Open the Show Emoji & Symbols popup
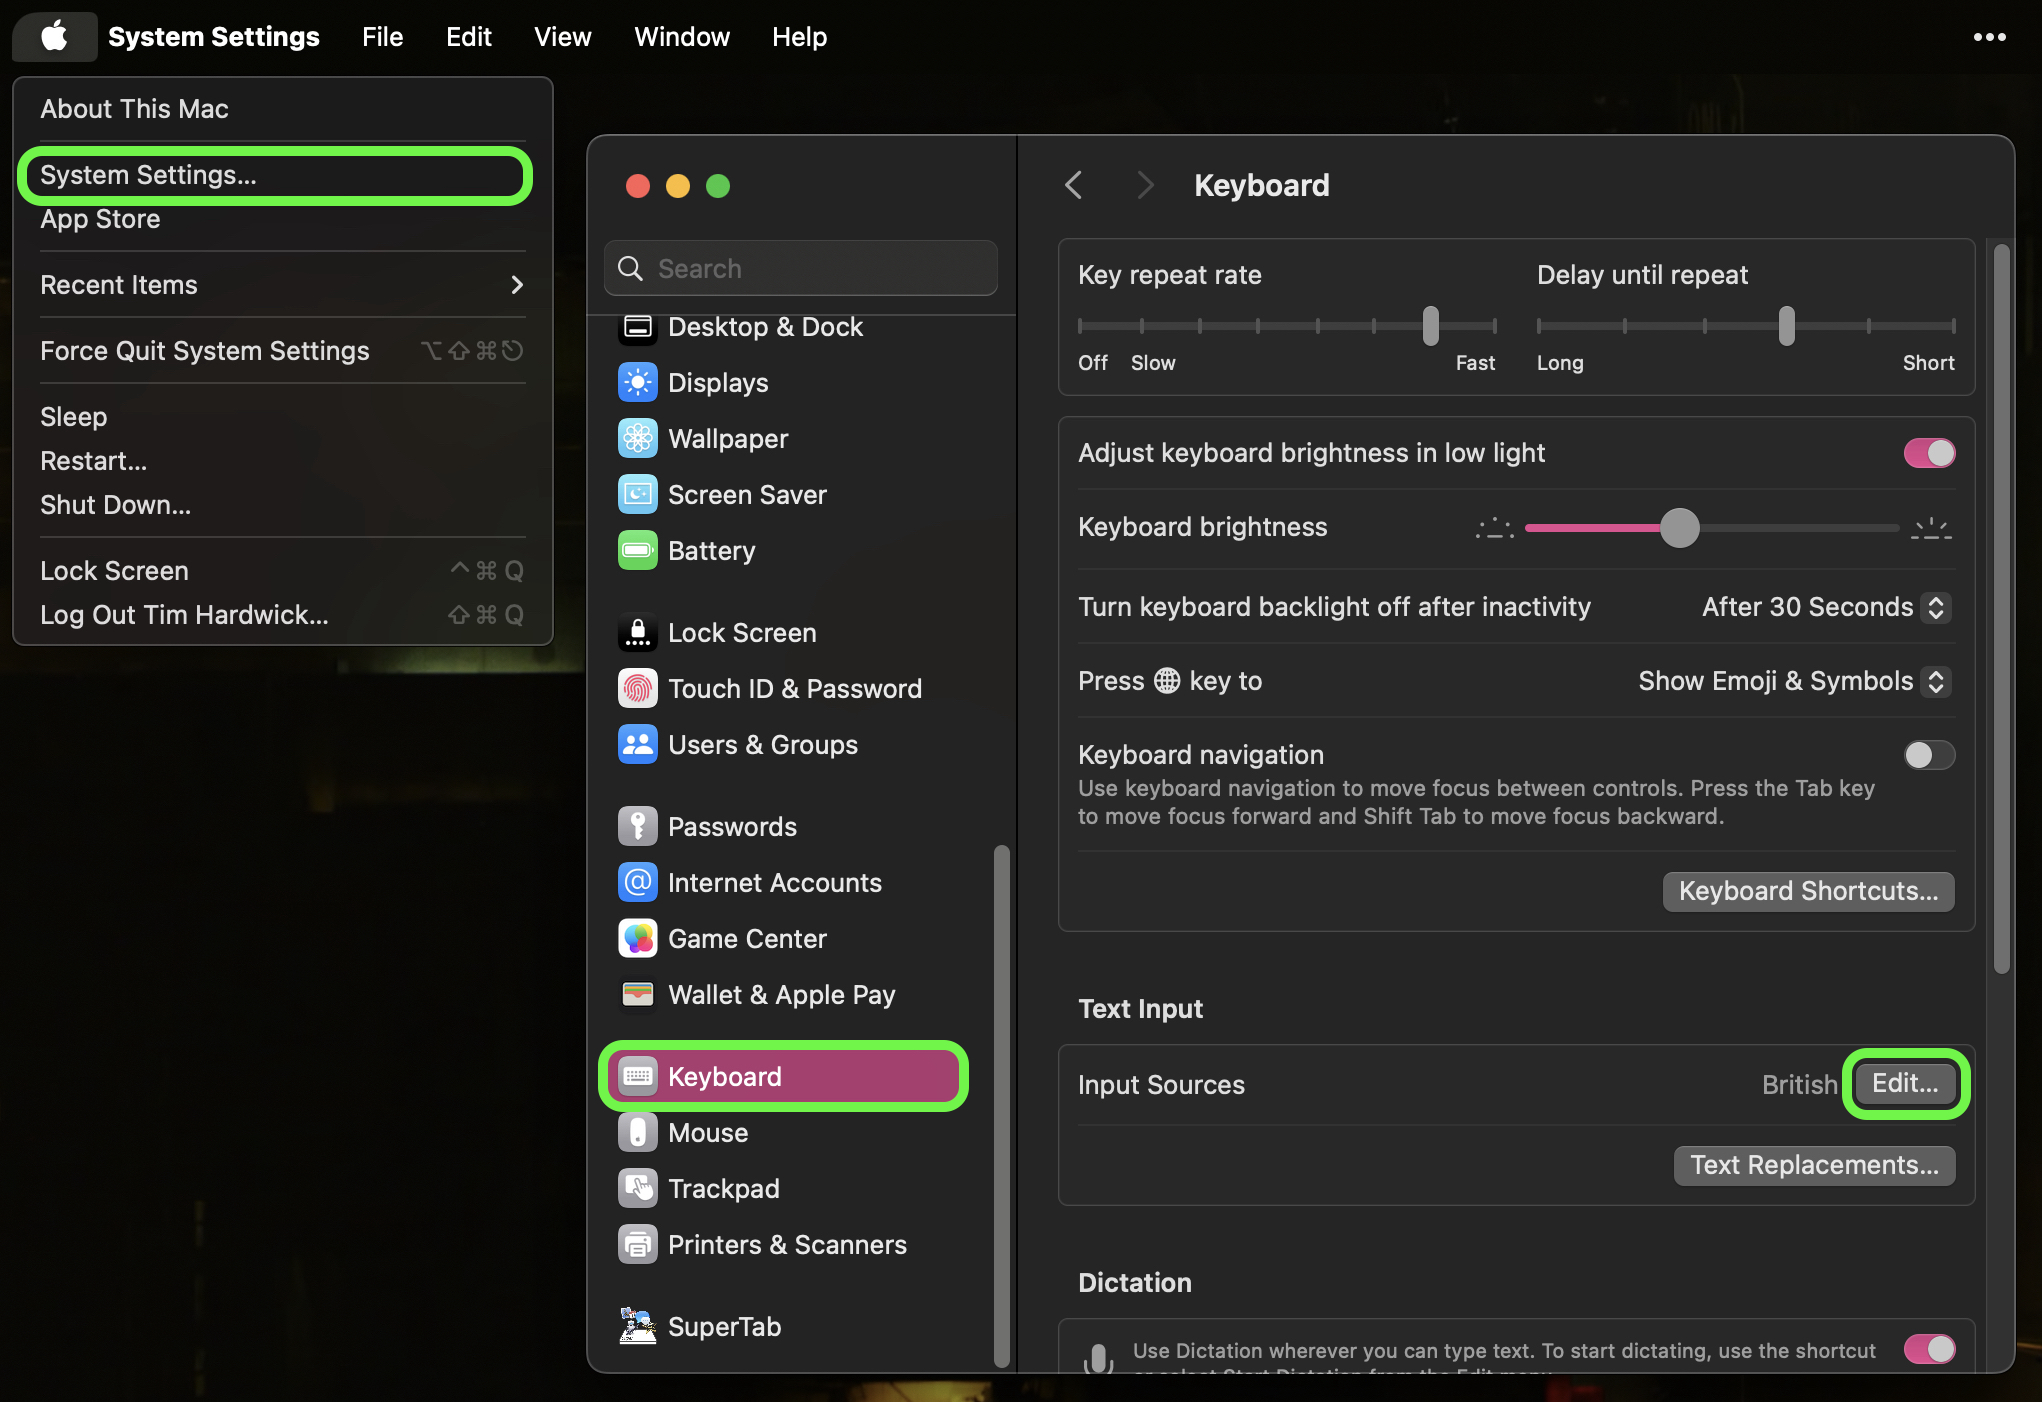This screenshot has width=2042, height=1402. [1794, 681]
